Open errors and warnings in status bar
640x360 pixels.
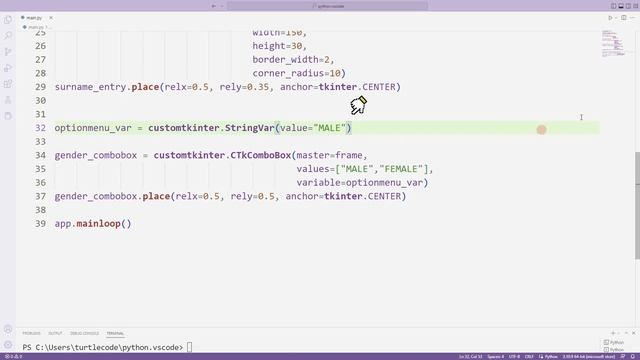(x=13, y=357)
